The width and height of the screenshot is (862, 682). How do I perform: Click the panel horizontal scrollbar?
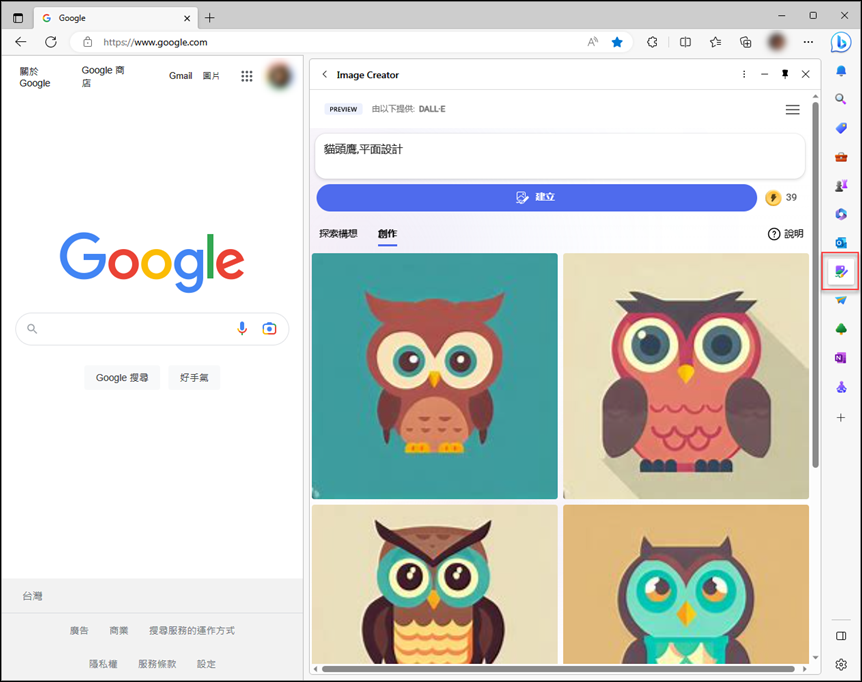pos(558,669)
